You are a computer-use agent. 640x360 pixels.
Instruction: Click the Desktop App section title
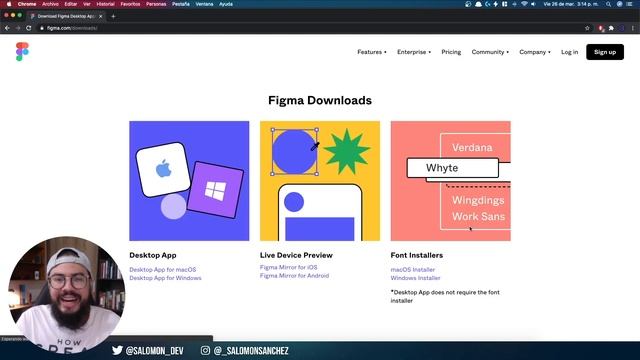tap(153, 255)
